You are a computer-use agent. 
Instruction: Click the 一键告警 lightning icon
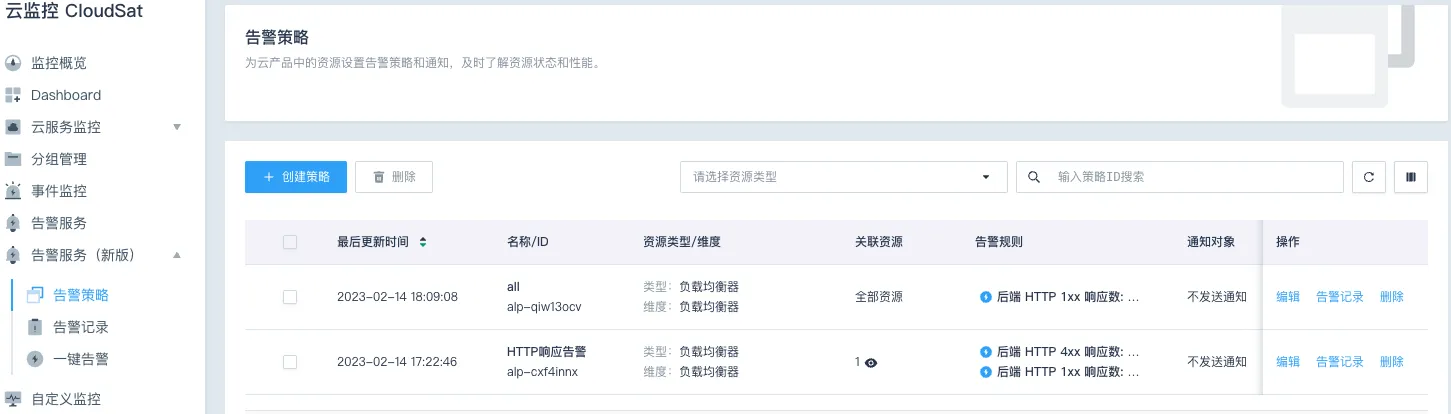[x=35, y=359]
